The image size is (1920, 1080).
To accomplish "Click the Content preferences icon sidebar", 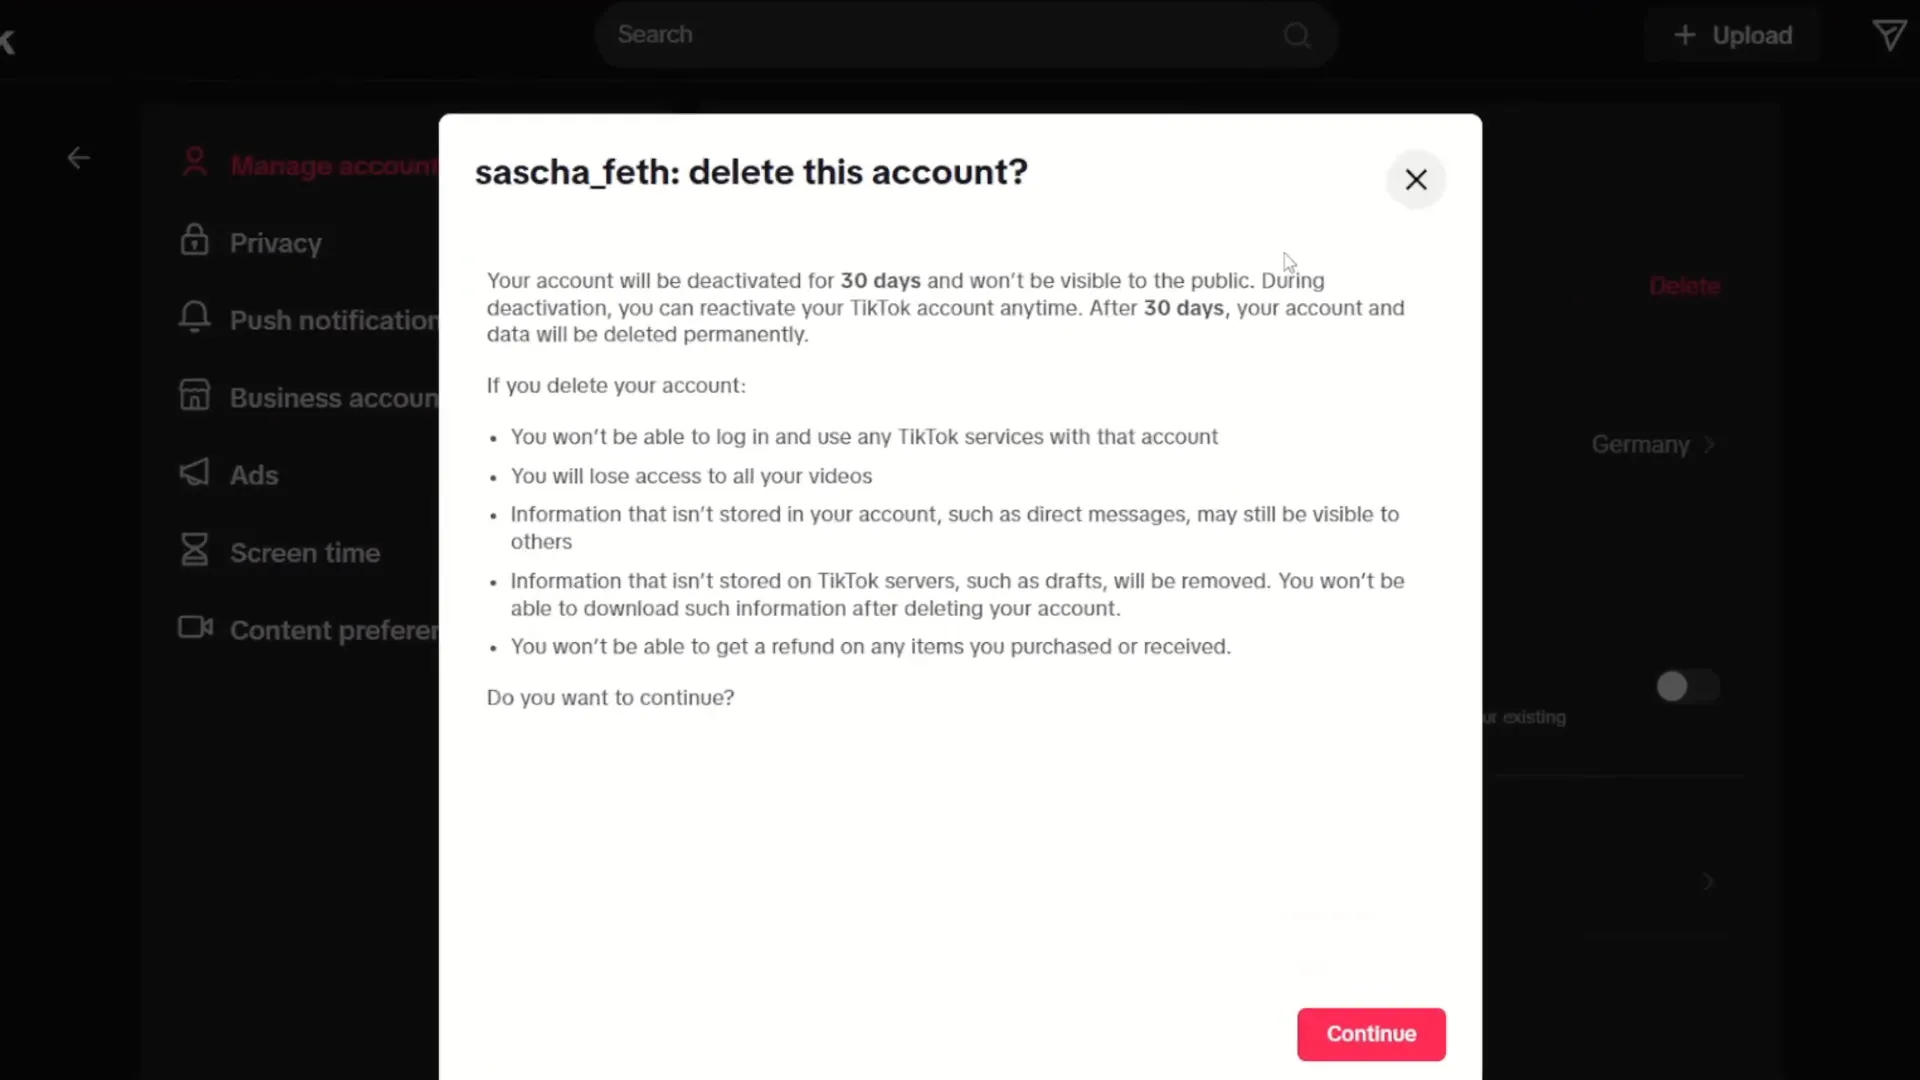I will pos(196,629).
